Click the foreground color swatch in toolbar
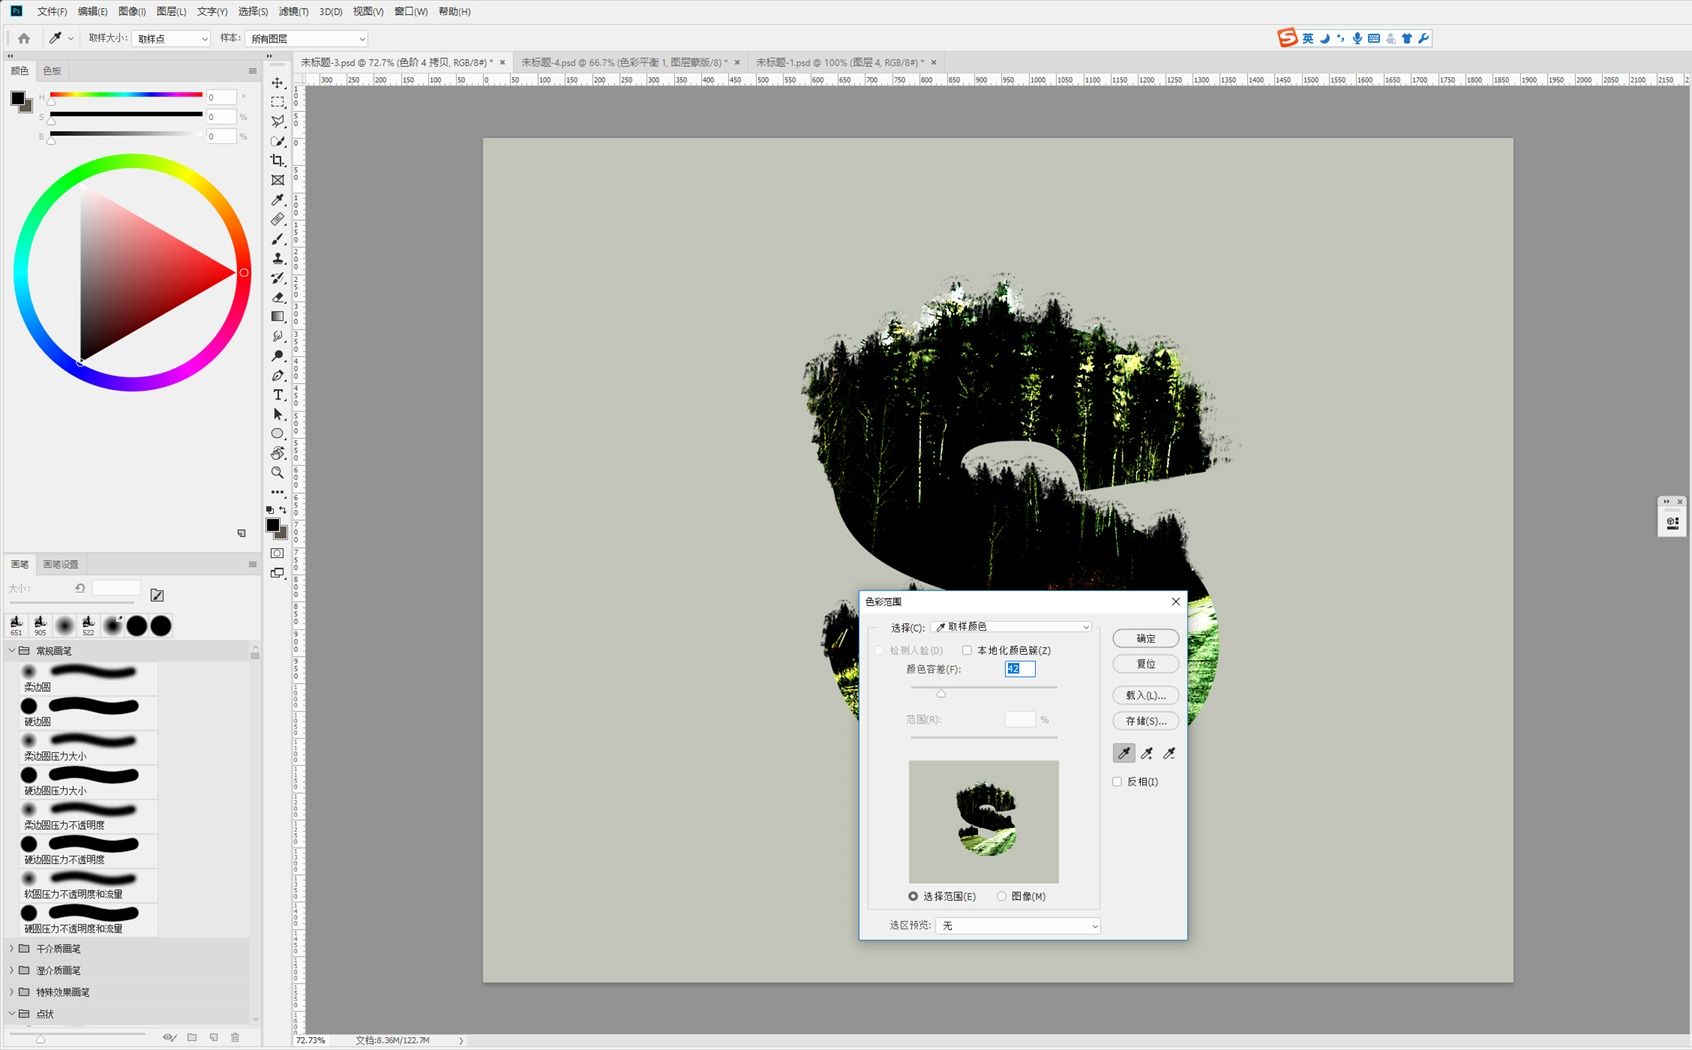 tap(272, 525)
